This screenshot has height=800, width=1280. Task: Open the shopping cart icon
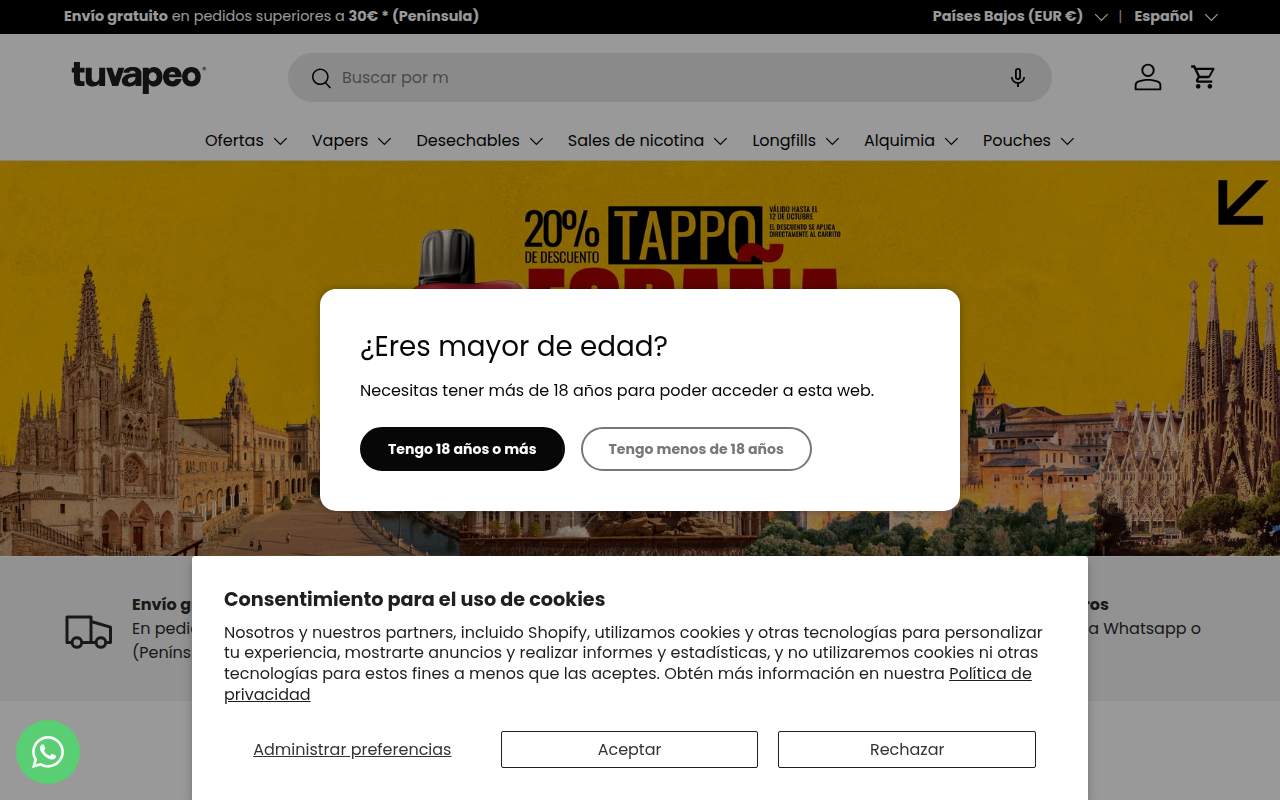[1203, 77]
